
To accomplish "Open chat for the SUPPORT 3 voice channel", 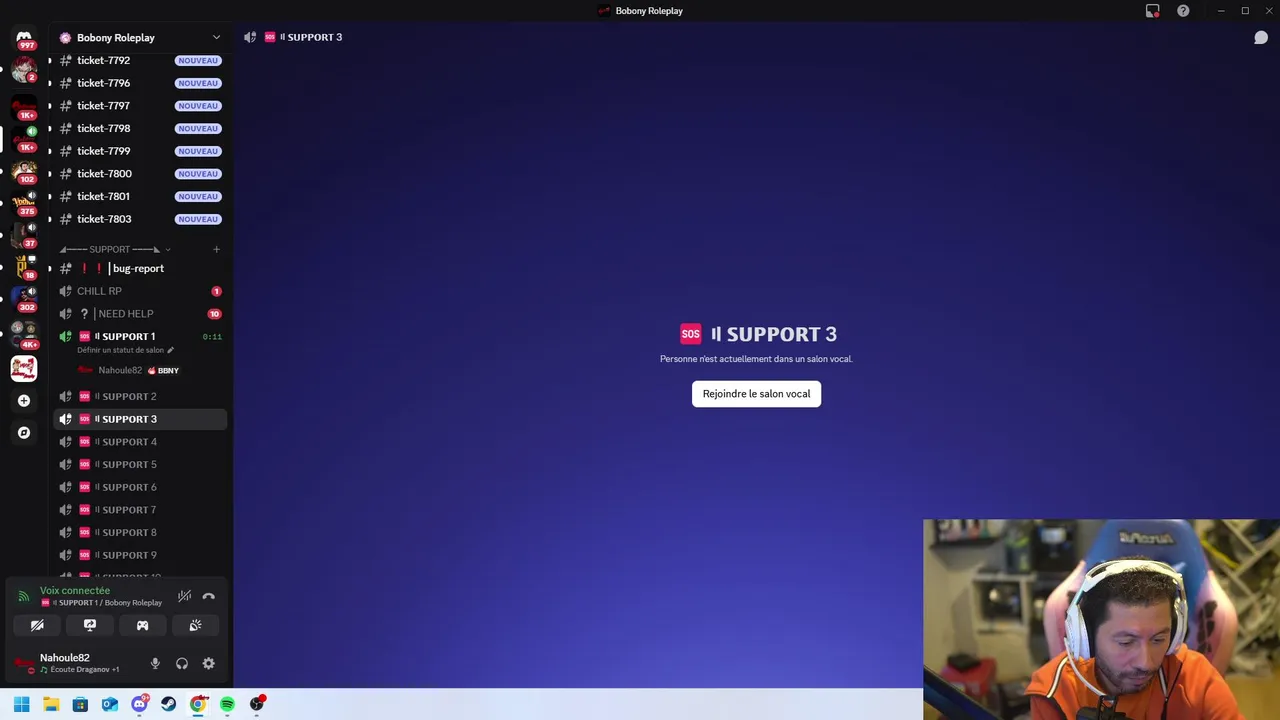I will coord(1261,38).
